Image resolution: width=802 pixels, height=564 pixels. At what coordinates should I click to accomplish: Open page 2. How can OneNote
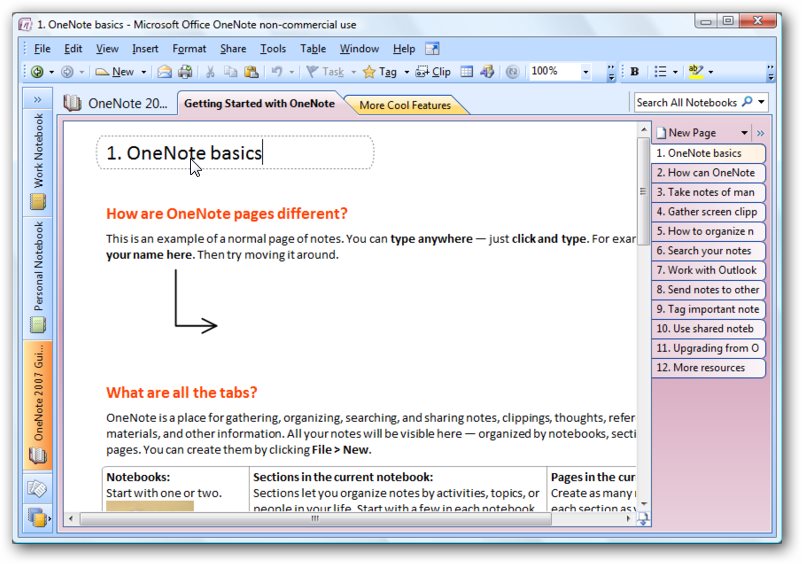coord(708,173)
